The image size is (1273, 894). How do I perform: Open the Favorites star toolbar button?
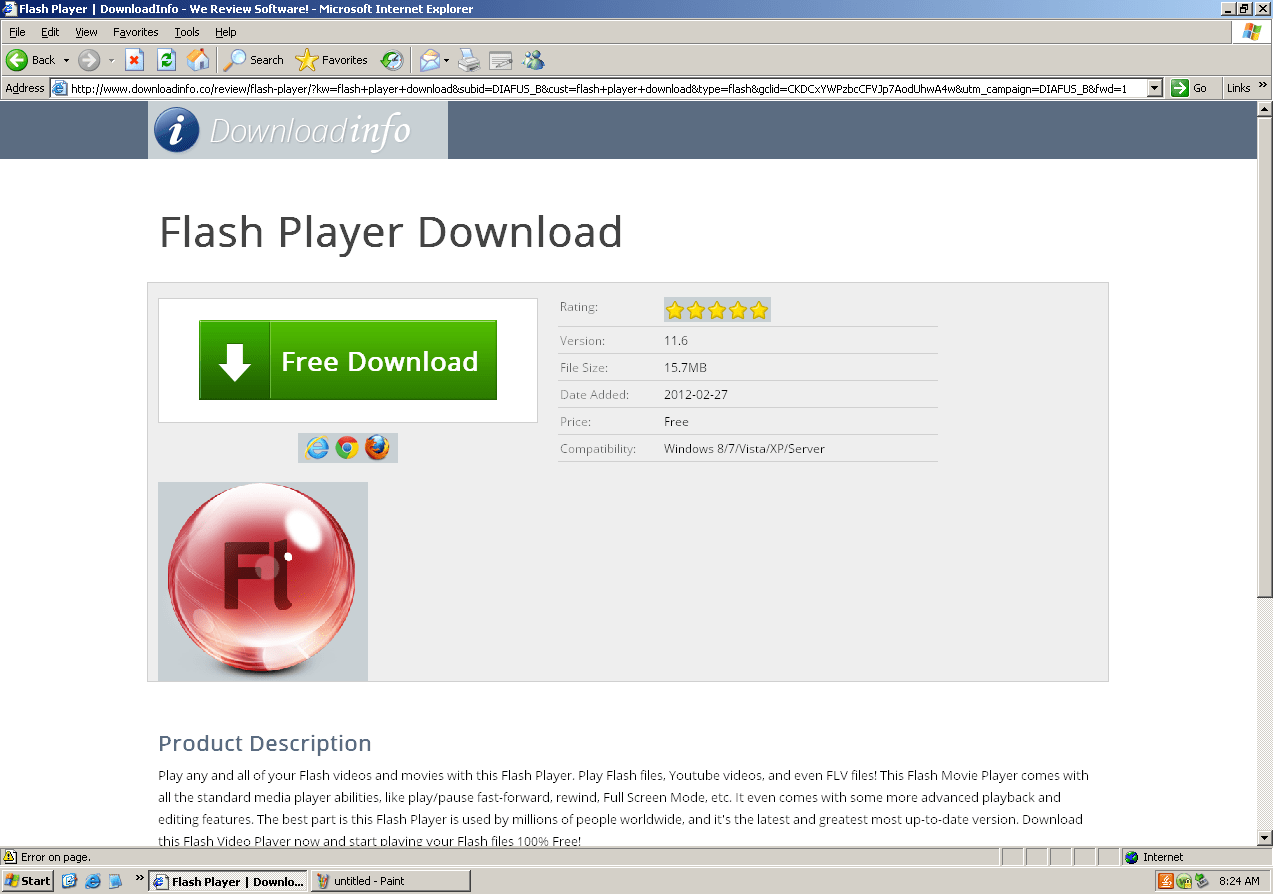(x=332, y=60)
